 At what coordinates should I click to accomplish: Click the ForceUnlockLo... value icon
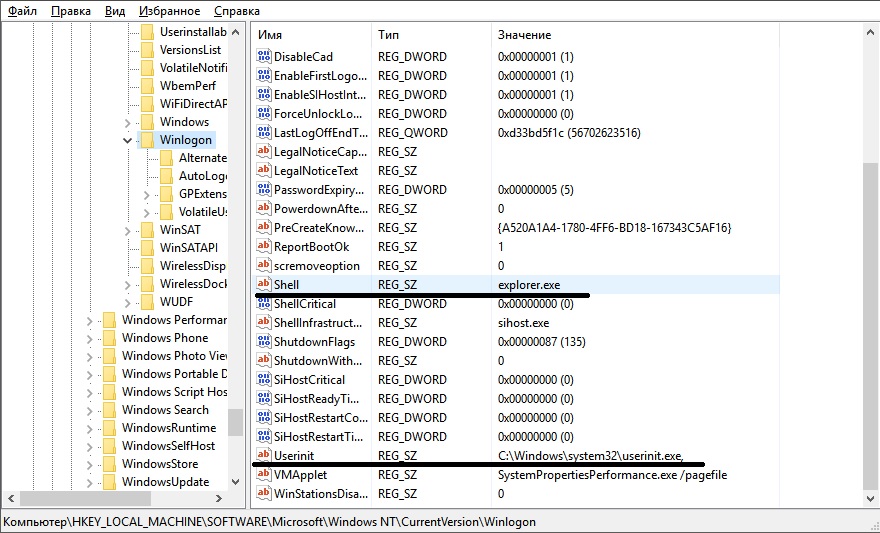click(x=263, y=113)
